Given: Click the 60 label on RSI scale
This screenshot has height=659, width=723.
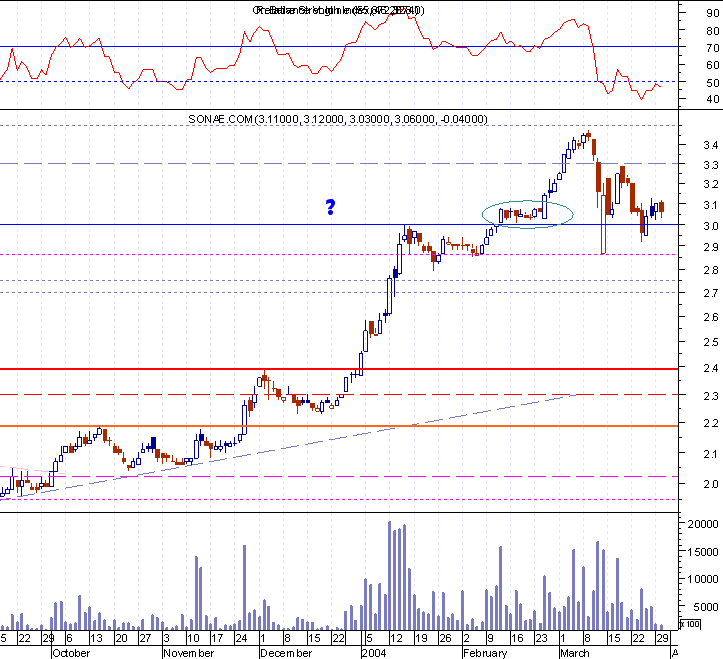Looking at the screenshot, I should (713, 65).
